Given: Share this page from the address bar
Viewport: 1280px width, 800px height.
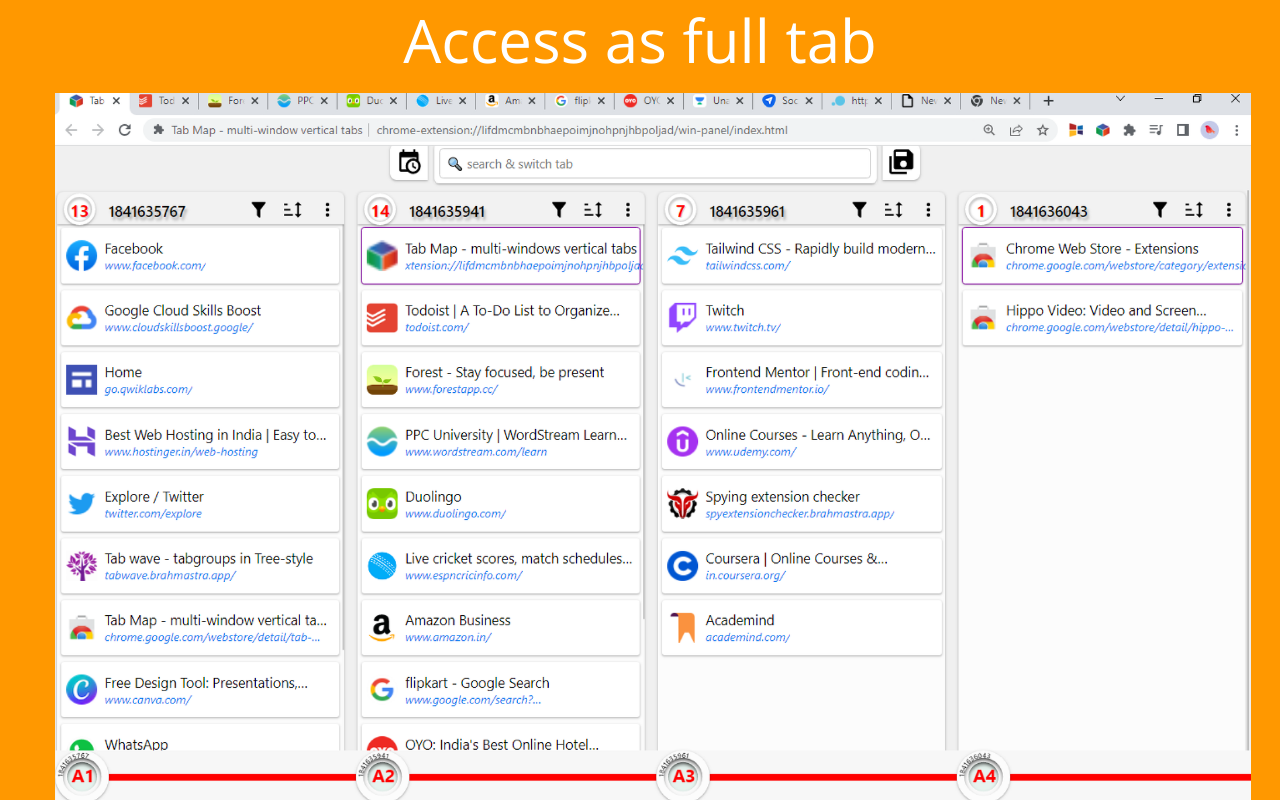Looking at the screenshot, I should [1016, 130].
